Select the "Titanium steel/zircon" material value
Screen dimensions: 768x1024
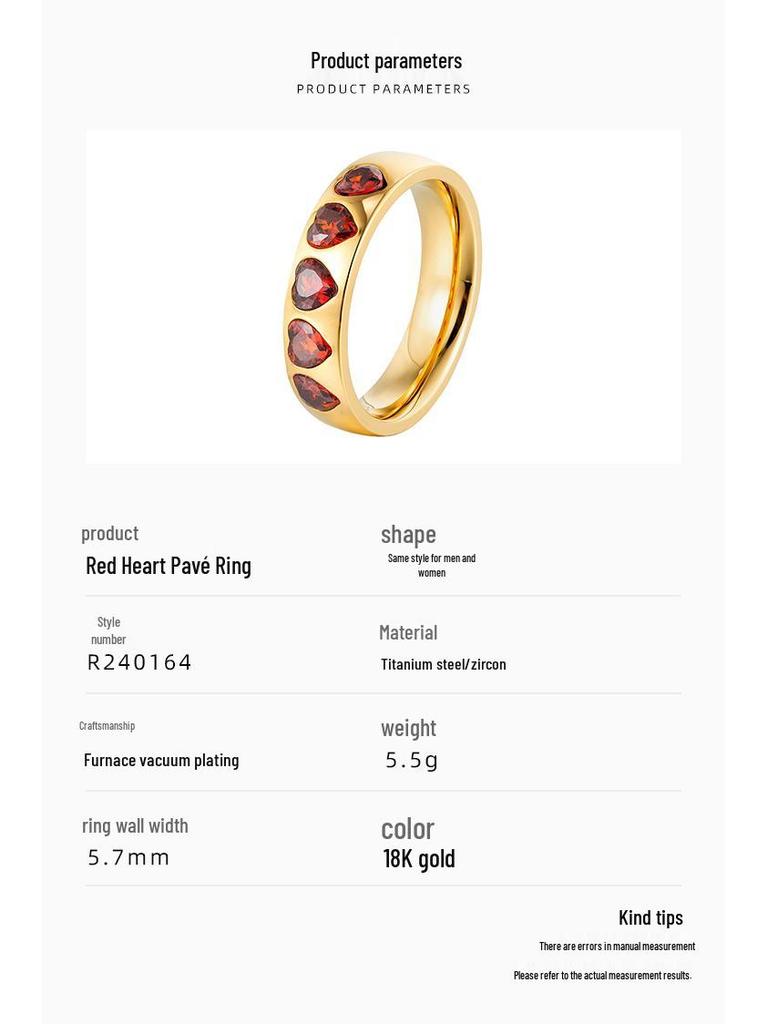(x=443, y=664)
